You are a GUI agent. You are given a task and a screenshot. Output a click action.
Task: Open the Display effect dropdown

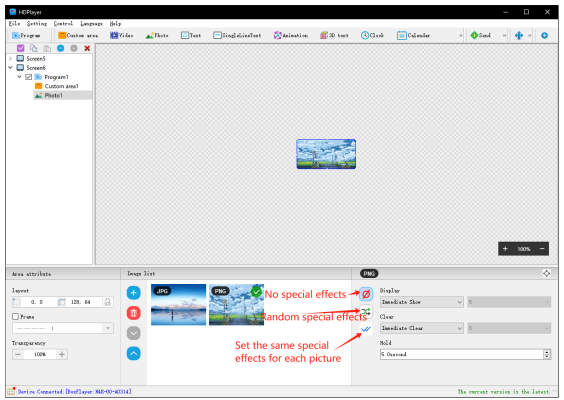coord(422,302)
